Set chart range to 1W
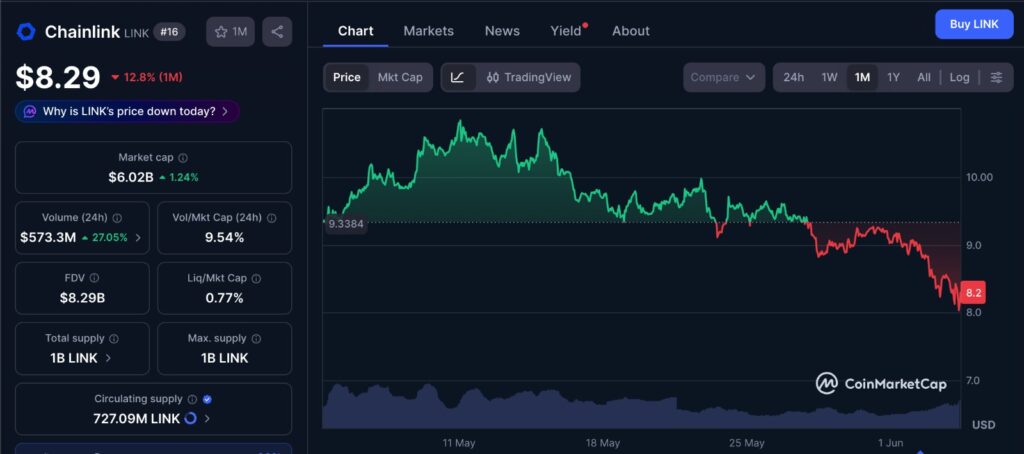The image size is (1024, 454). click(829, 77)
